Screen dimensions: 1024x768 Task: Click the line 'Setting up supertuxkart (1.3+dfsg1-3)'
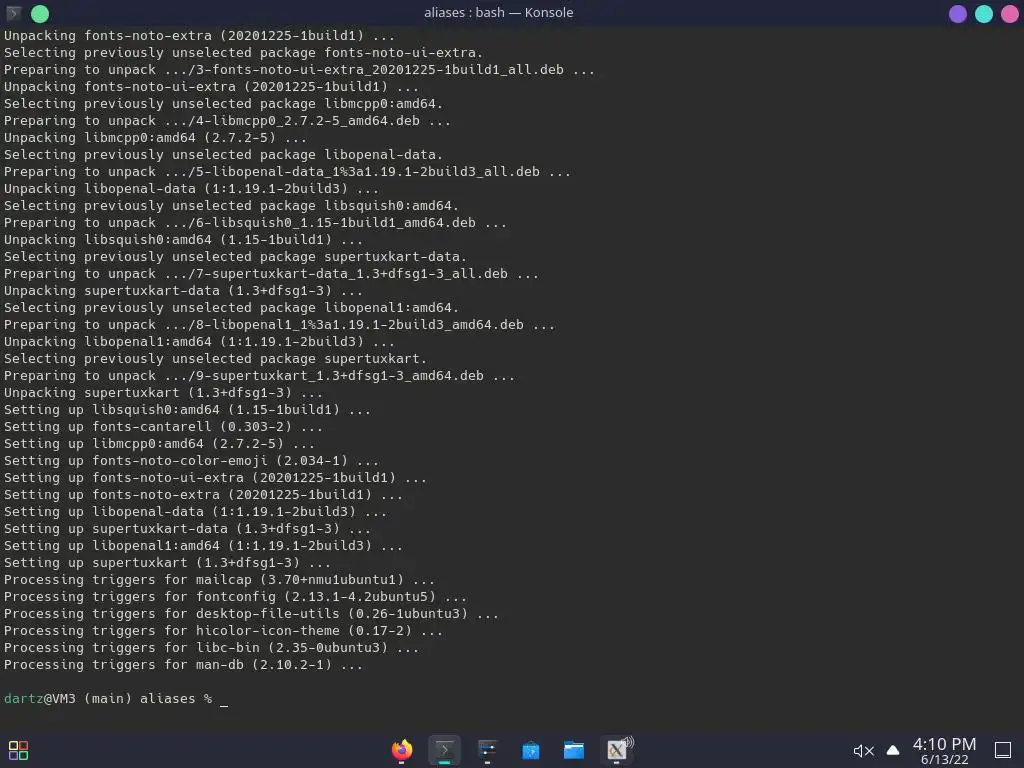(167, 562)
